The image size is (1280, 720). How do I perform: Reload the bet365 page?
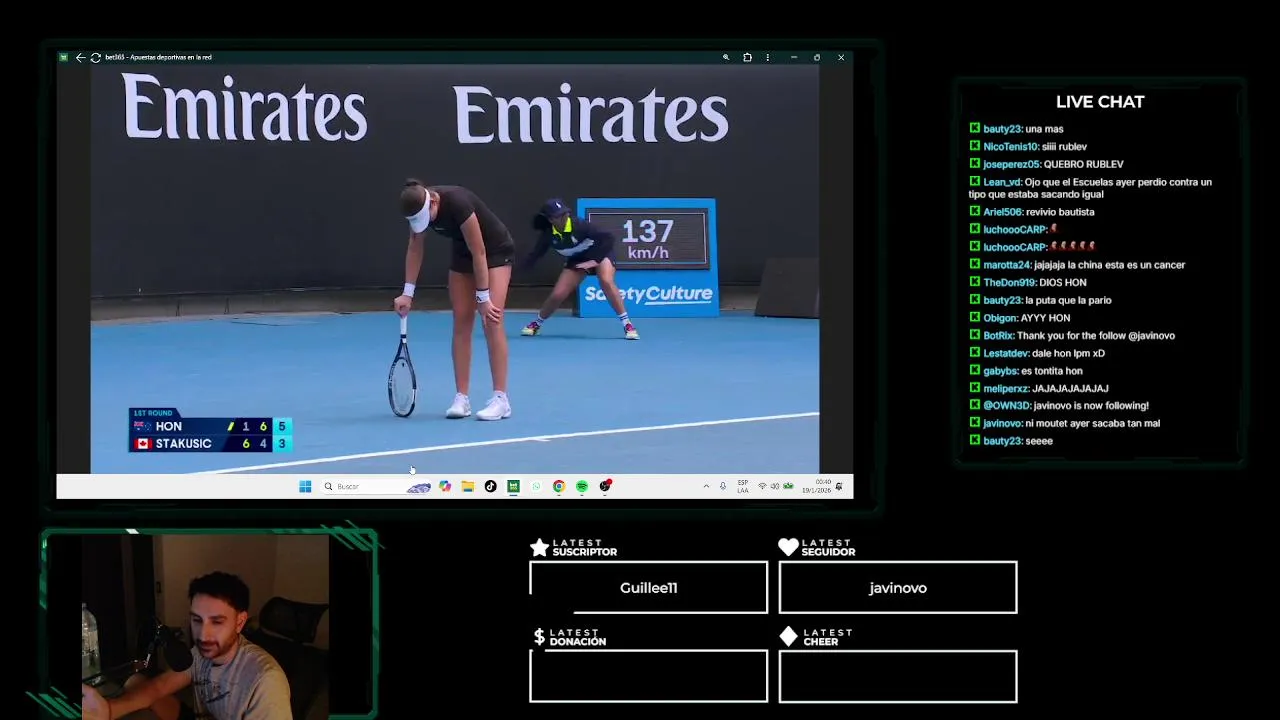[x=96, y=57]
